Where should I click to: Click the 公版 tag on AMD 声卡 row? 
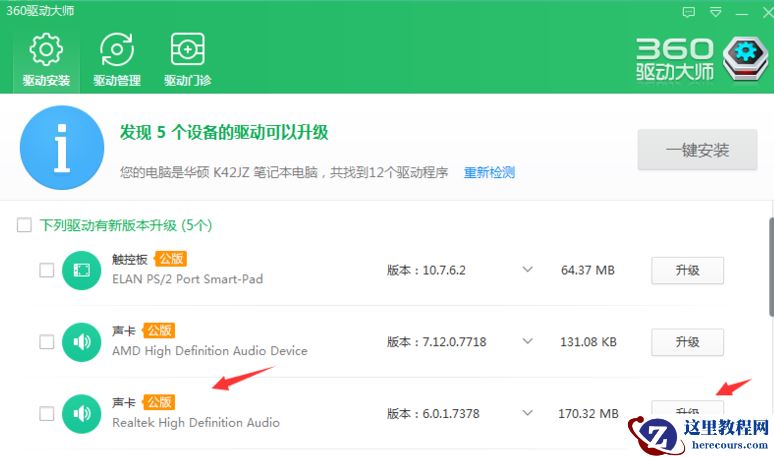click(159, 330)
